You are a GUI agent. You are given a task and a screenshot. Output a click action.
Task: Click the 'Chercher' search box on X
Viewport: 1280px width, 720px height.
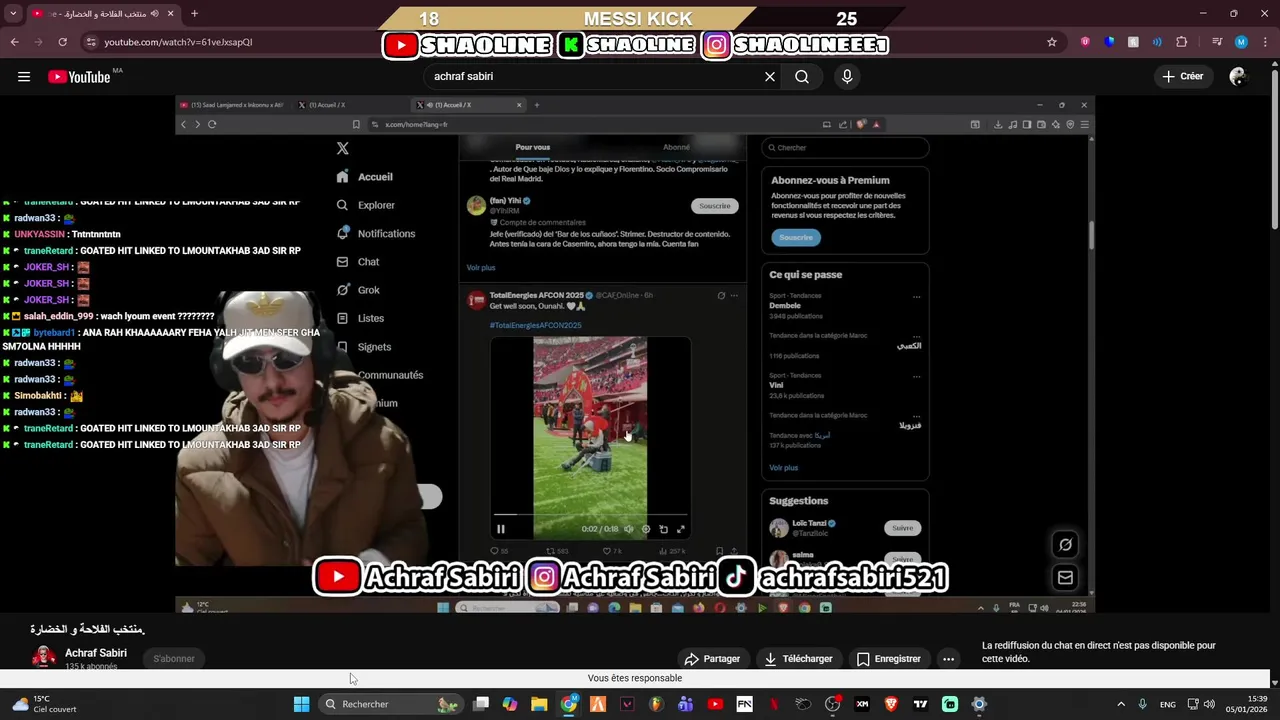tap(845, 148)
